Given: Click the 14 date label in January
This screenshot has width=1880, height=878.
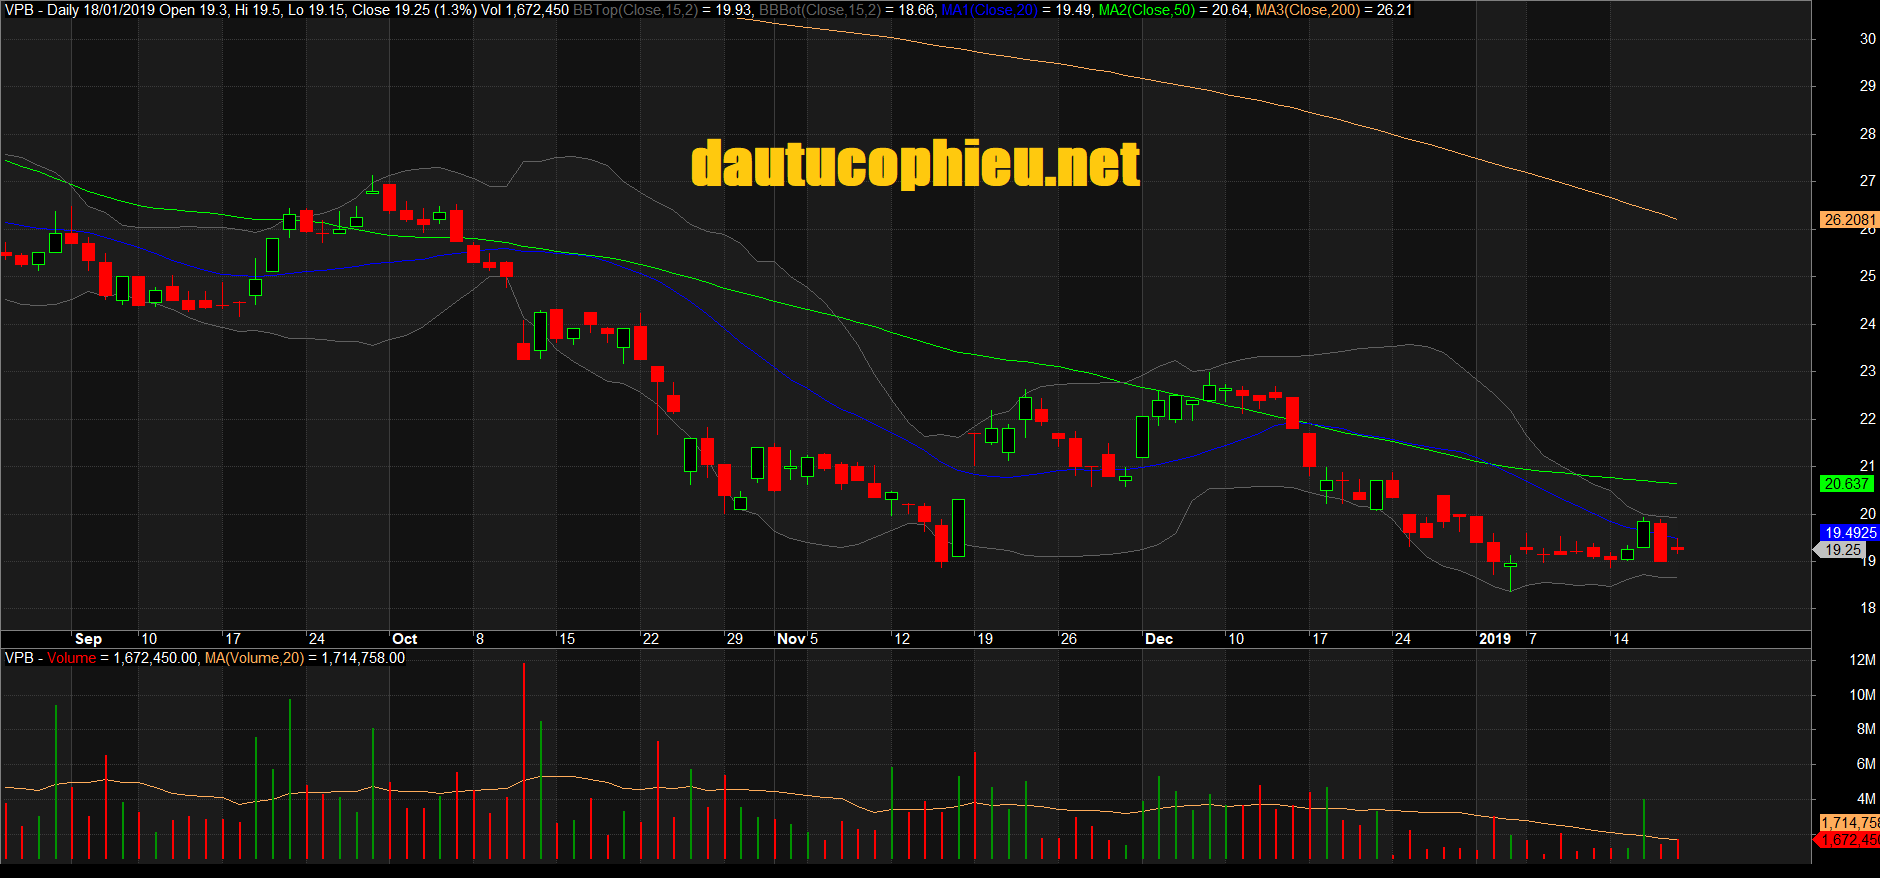Looking at the screenshot, I should tap(1621, 639).
